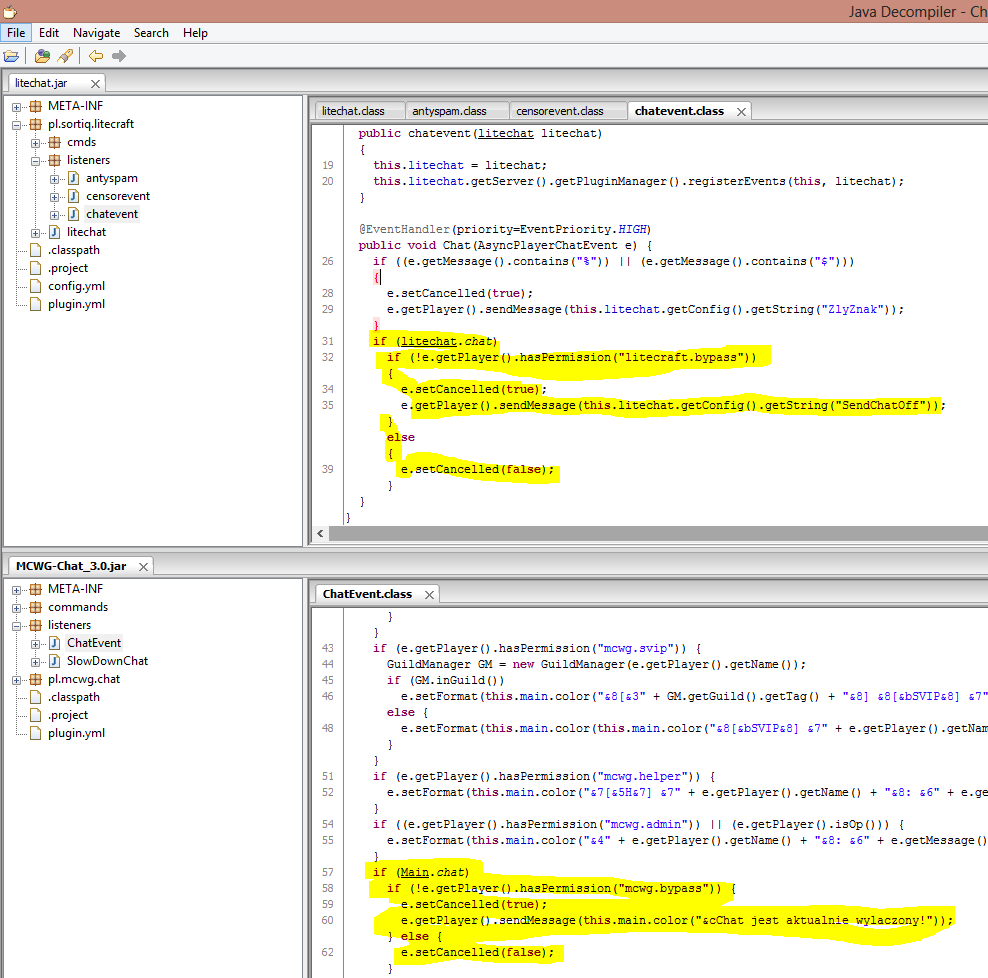This screenshot has width=988, height=978.
Task: Expand the commands package node
Action: [x=17, y=608]
